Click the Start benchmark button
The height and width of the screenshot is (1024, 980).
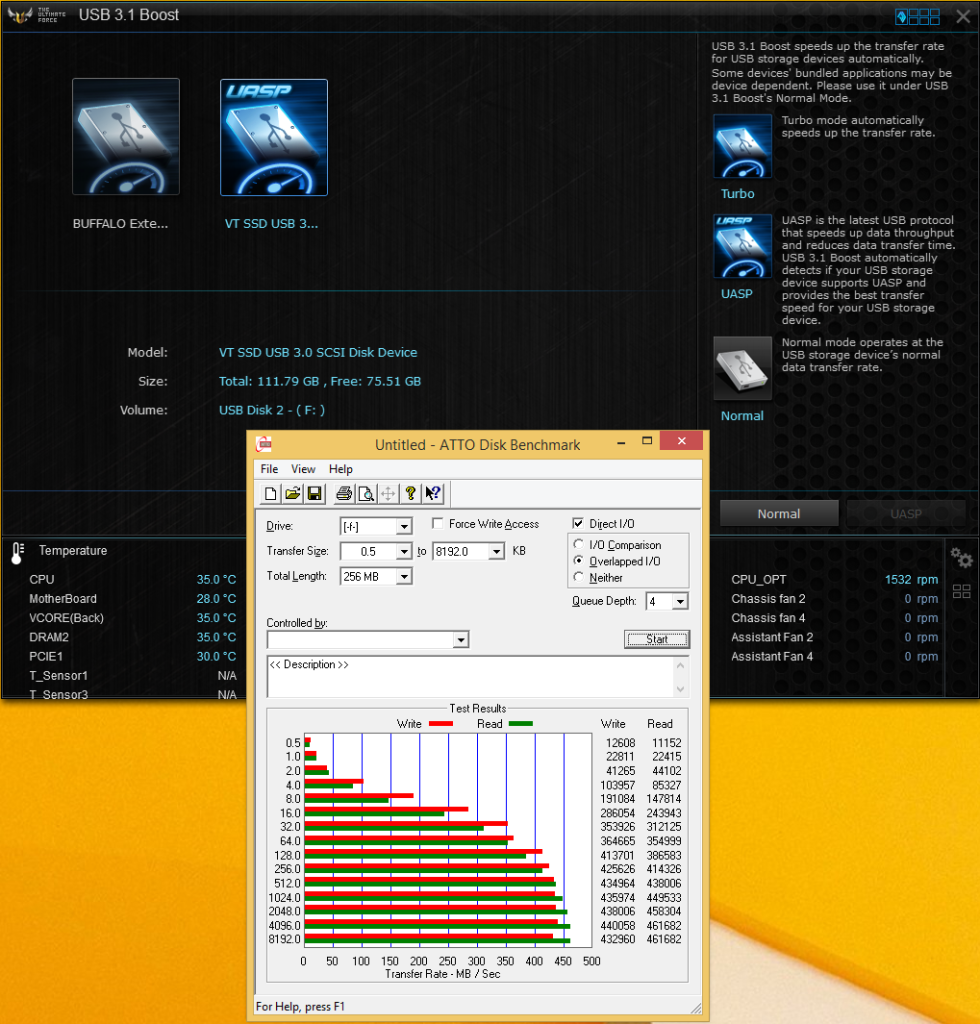click(656, 639)
